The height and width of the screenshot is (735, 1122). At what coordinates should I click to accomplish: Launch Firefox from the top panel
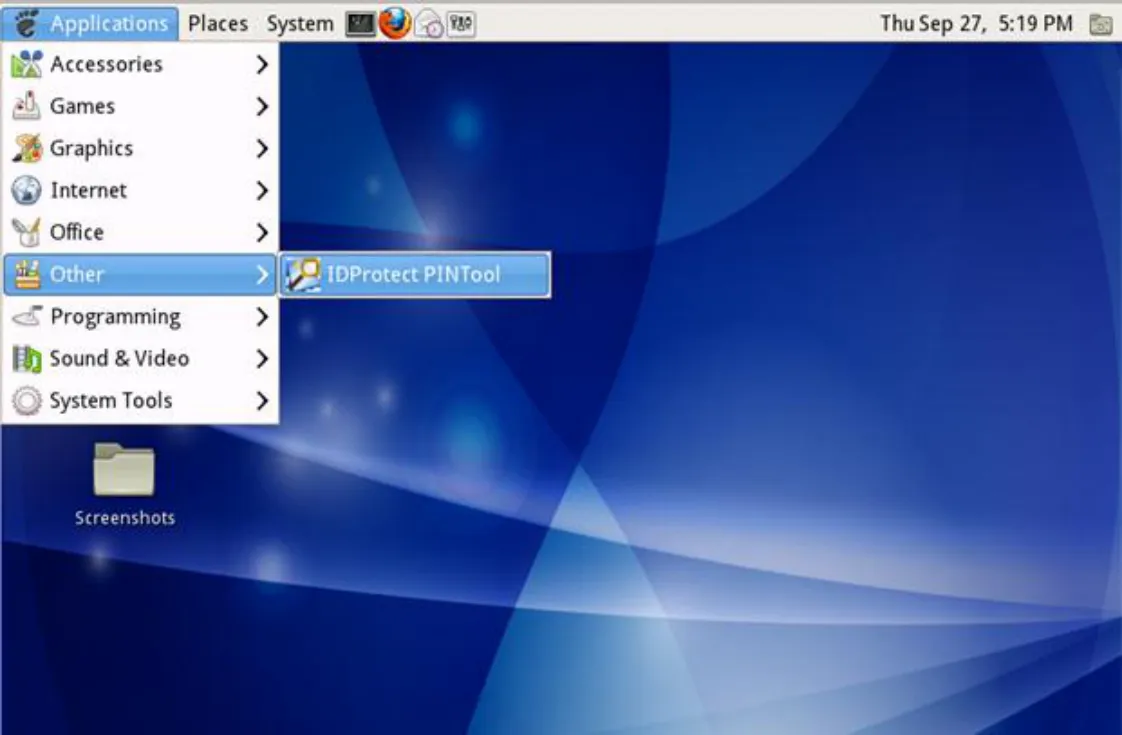[x=394, y=23]
